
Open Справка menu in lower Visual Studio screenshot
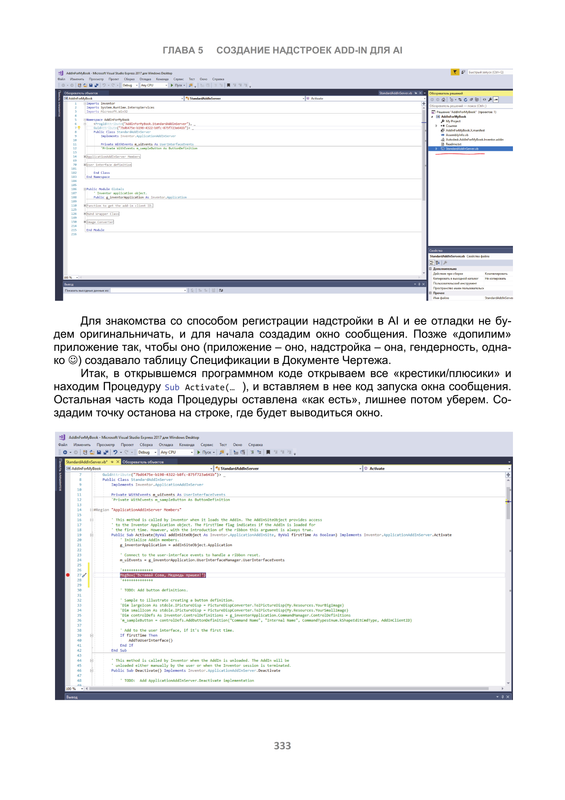255,445
